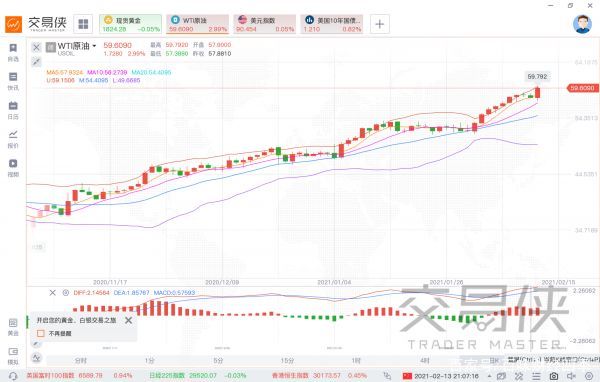Open MACD indicator settings gear

(x=65, y=293)
